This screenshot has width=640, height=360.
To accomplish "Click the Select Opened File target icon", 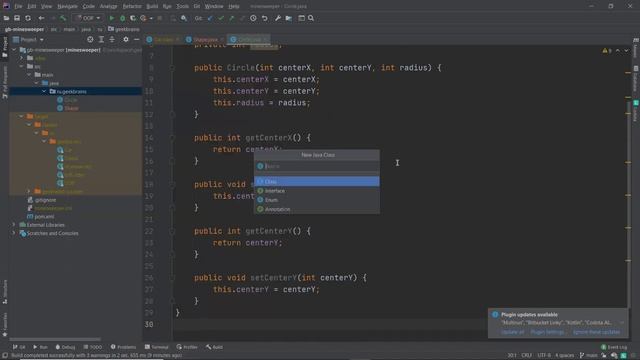I will [x=90, y=40].
